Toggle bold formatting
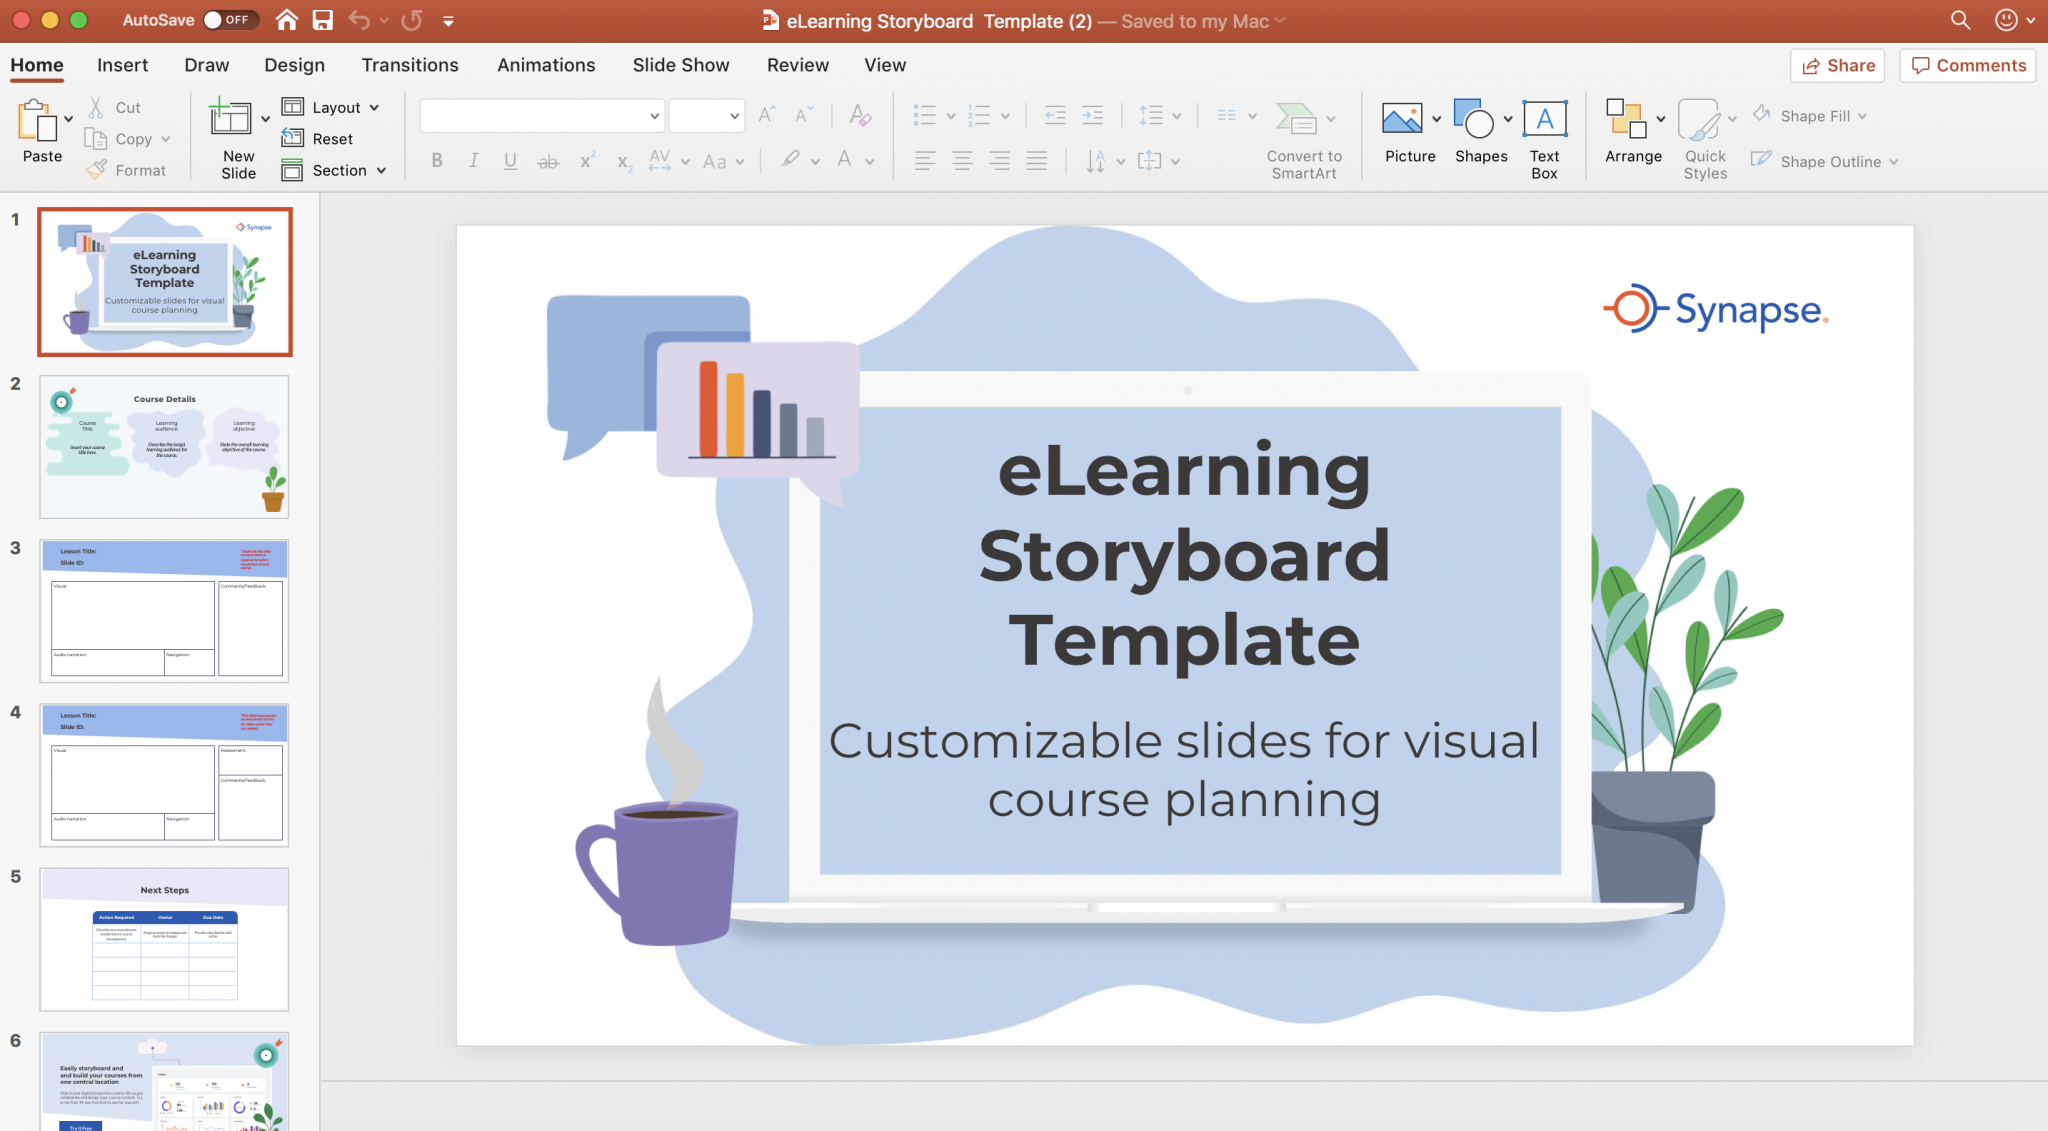The width and height of the screenshot is (2048, 1131). [437, 160]
